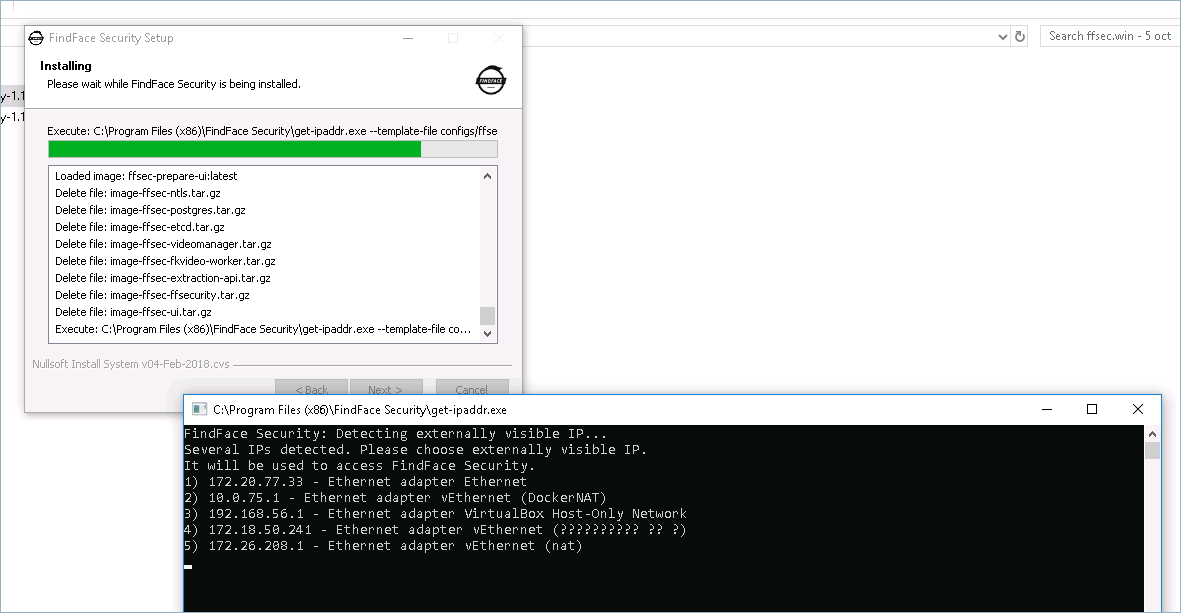Open the Explorer address bar history dropdown

pos(1002,36)
